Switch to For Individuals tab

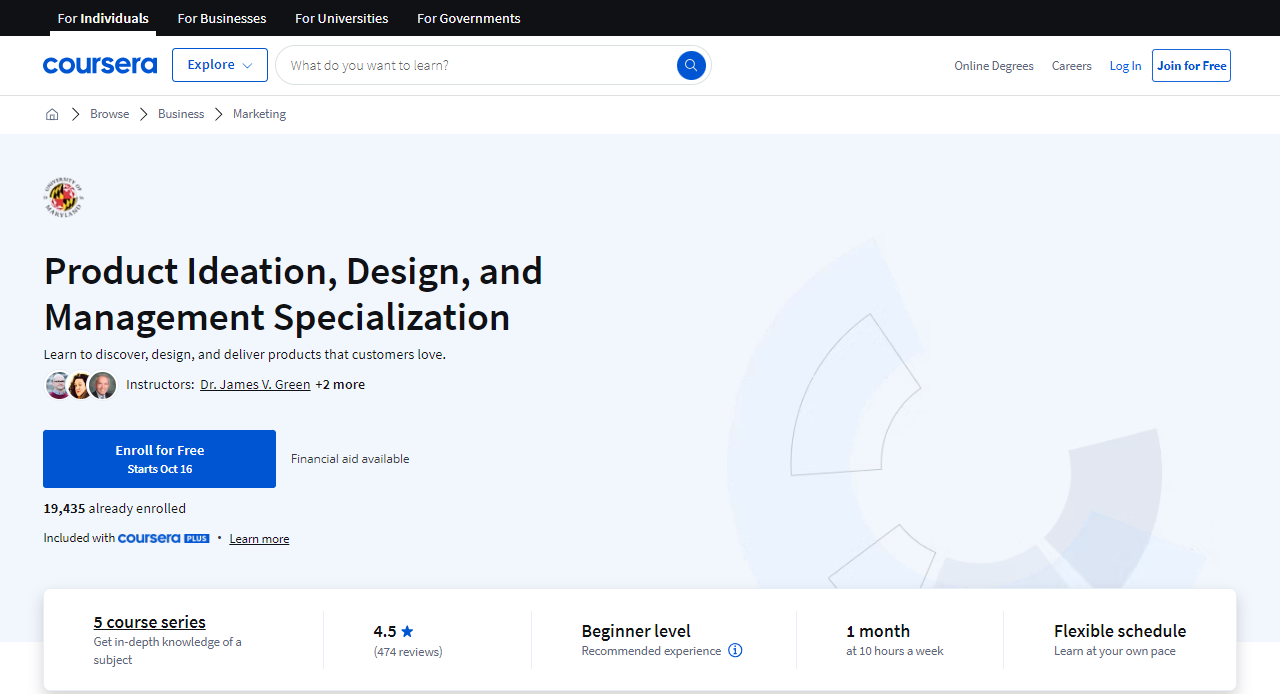(103, 18)
